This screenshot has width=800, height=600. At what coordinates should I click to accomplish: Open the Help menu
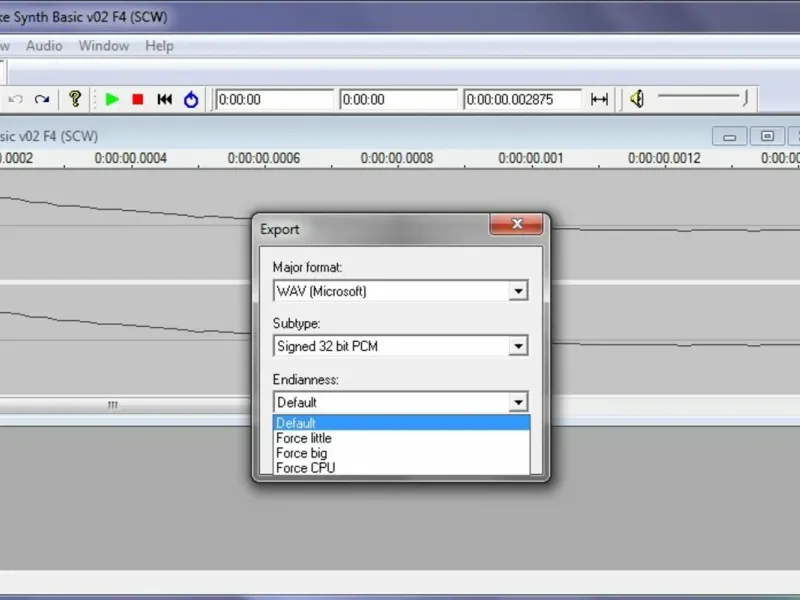[159, 46]
